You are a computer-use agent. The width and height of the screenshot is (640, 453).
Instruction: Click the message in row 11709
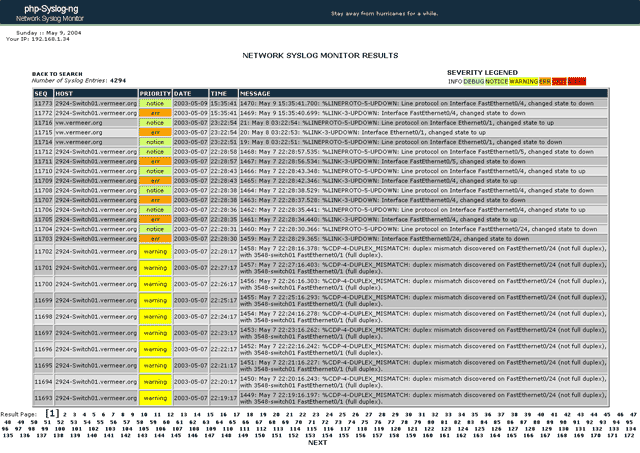pyautogui.click(x=423, y=181)
